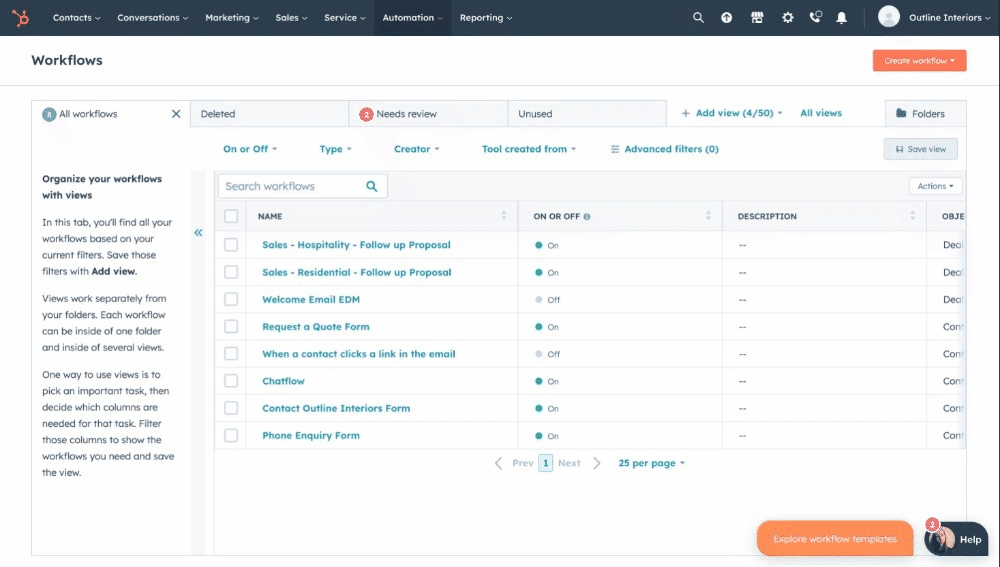1000x567 pixels.
Task: Open the calling phone icon
Action: coord(815,17)
